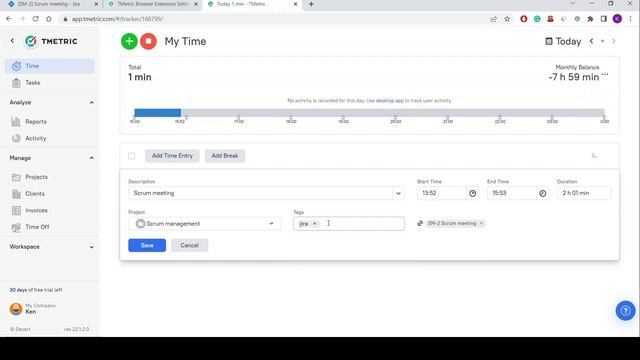This screenshot has width=640, height=360.
Task: Cancel editing the time entry
Action: point(189,245)
